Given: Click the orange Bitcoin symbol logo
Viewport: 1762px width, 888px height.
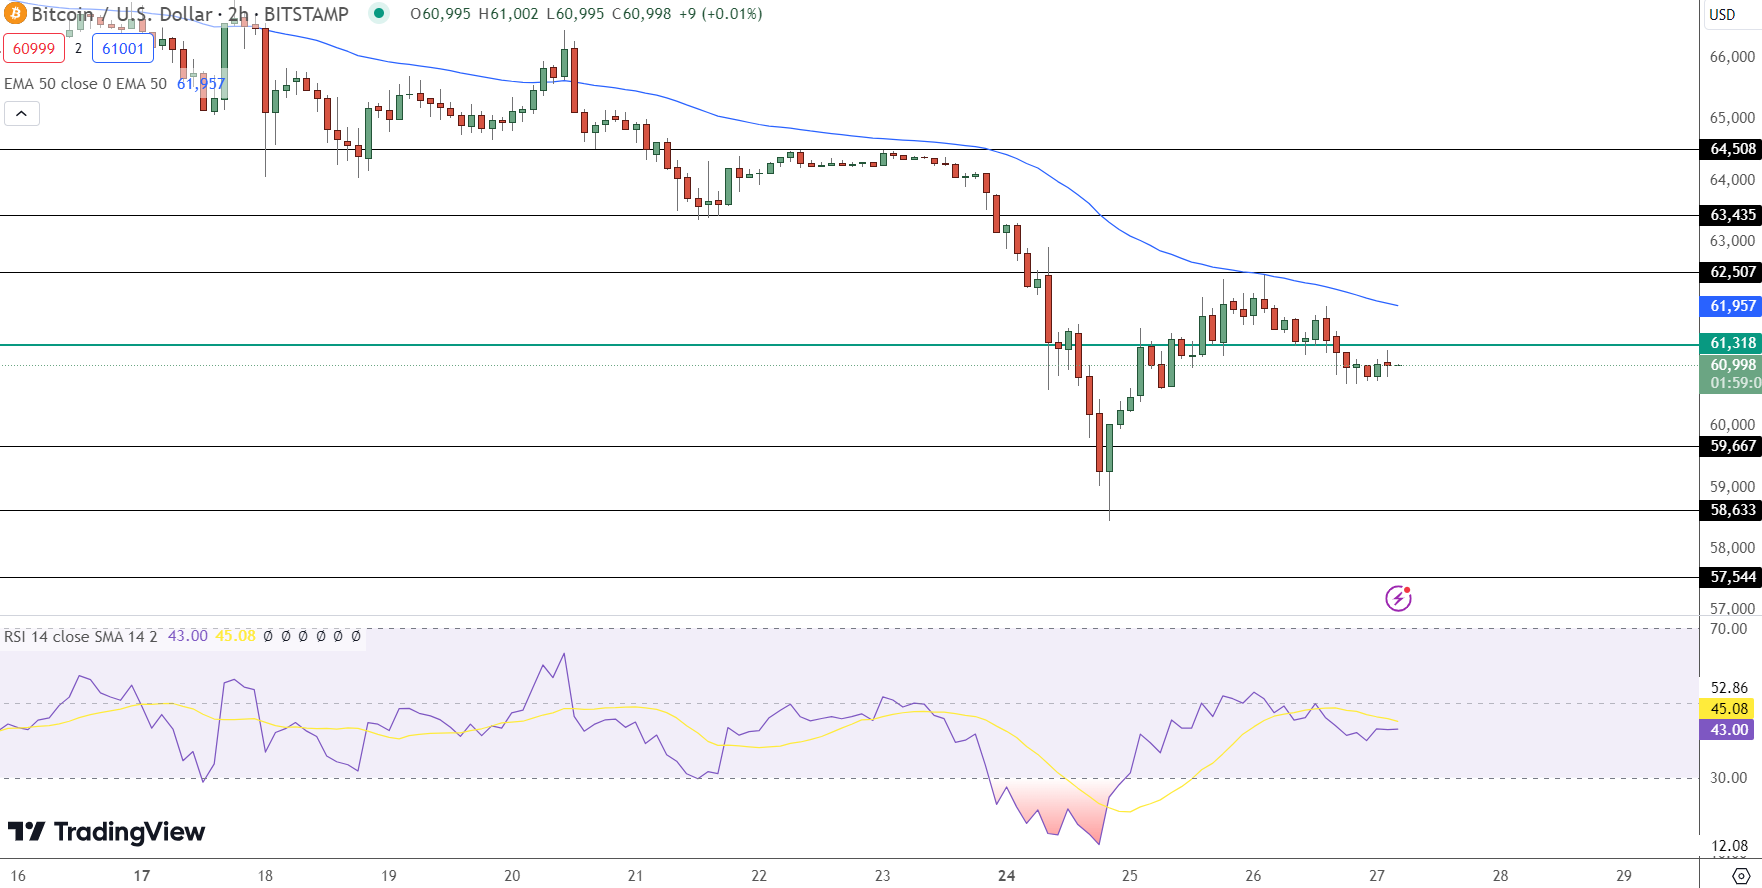Looking at the screenshot, I should click(x=14, y=14).
